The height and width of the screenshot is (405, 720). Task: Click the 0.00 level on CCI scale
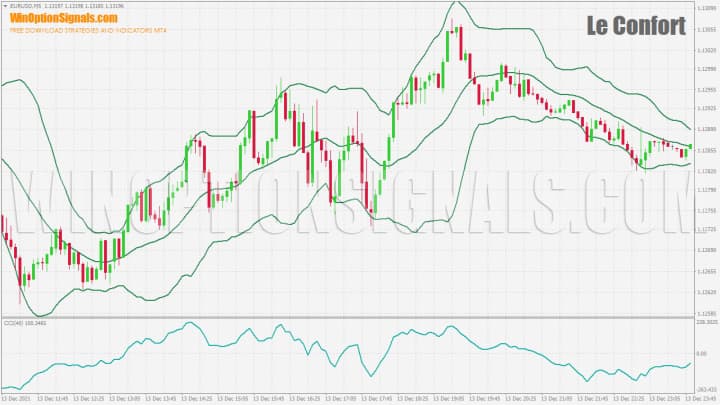tap(704, 355)
